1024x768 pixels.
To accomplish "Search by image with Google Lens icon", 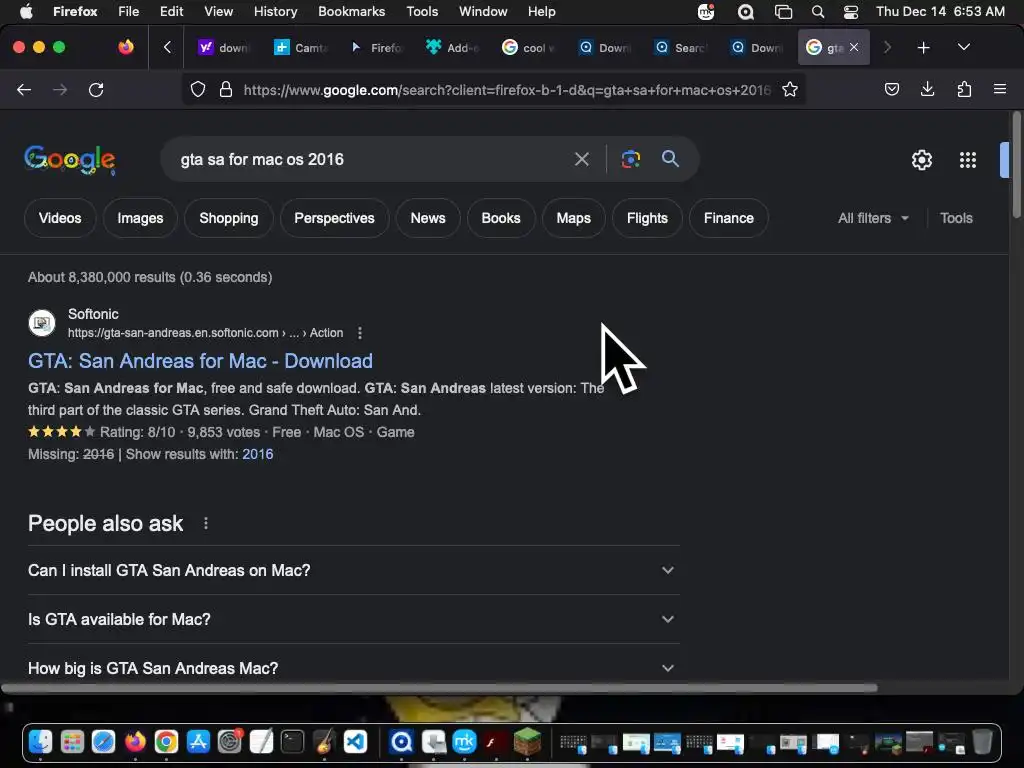I will [631, 159].
